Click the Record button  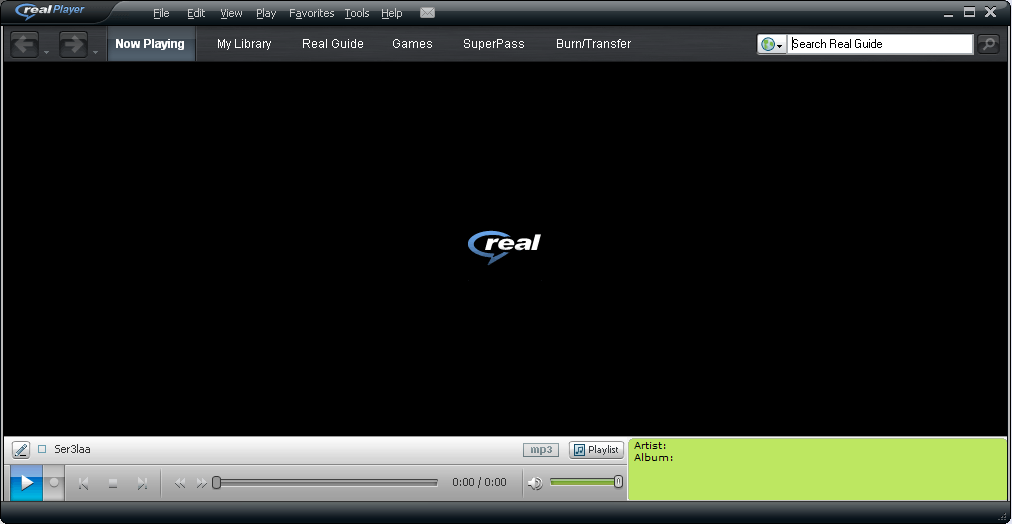point(54,483)
